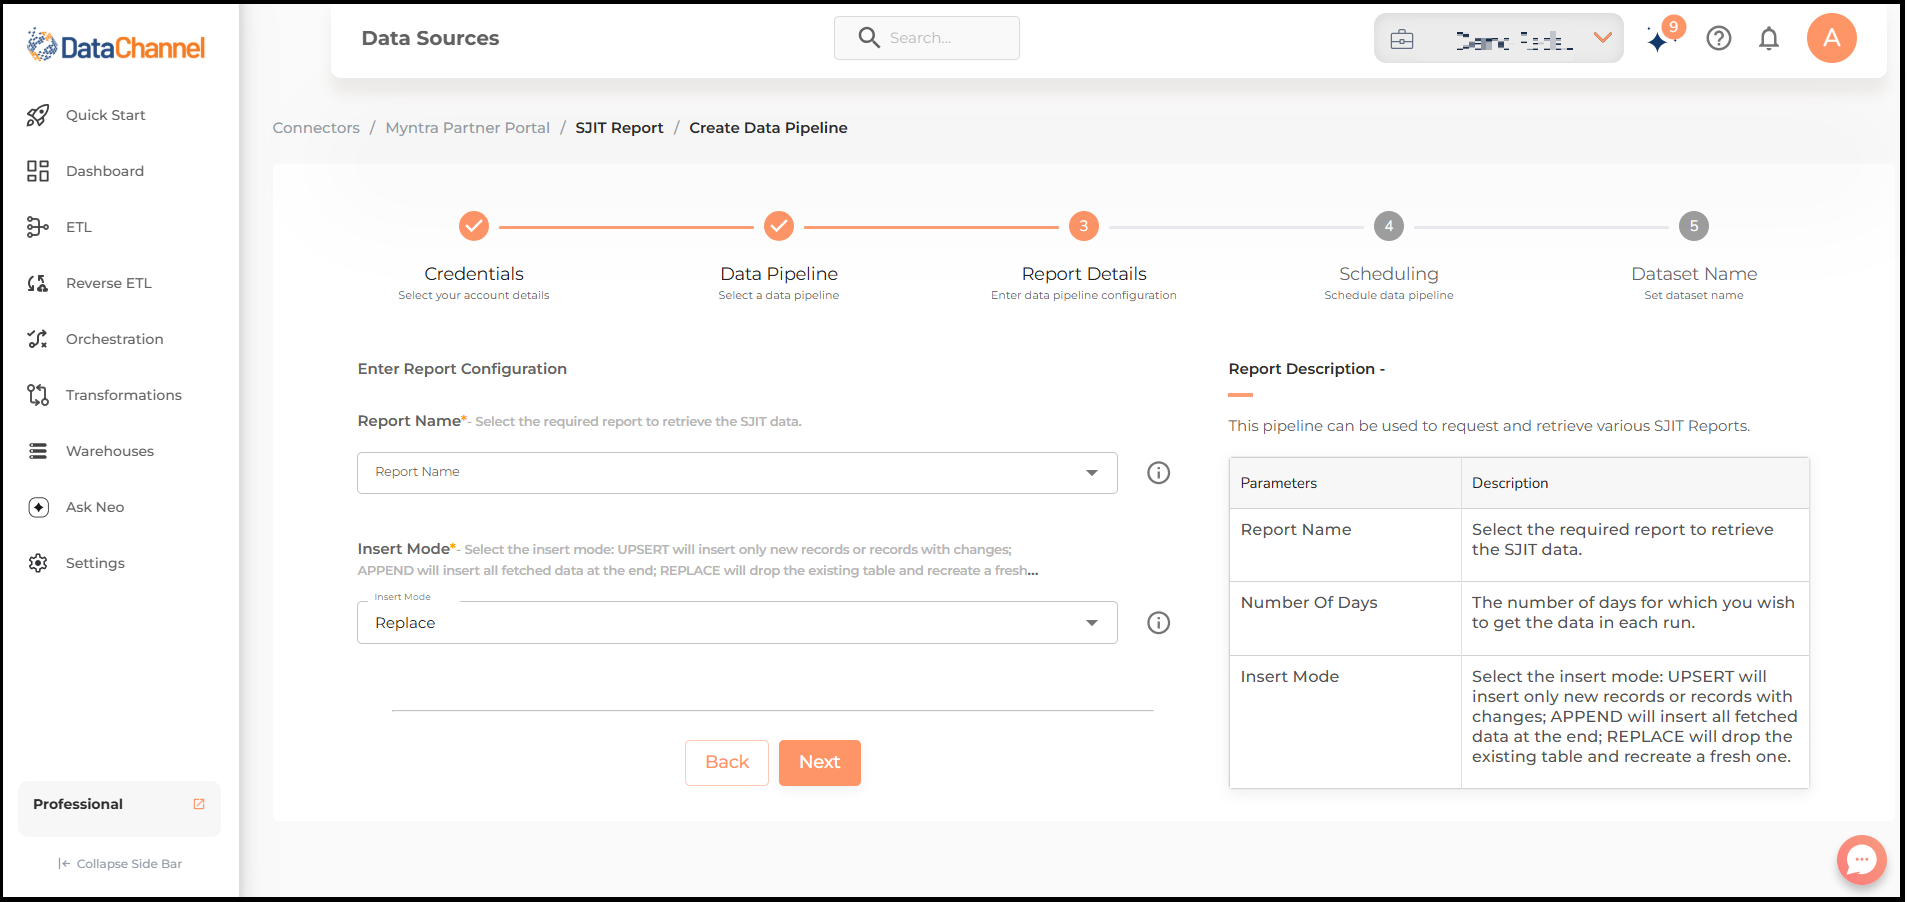The height and width of the screenshot is (902, 1907).
Task: Click the Next button
Action: click(820, 763)
